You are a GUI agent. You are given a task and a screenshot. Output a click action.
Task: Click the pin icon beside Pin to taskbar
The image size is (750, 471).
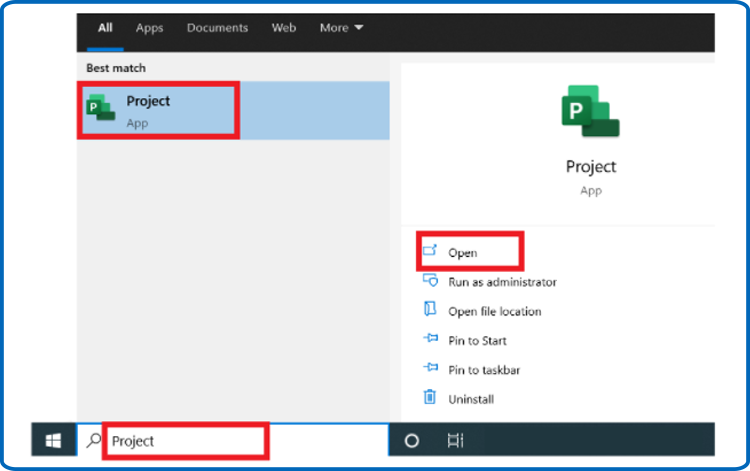pos(430,368)
